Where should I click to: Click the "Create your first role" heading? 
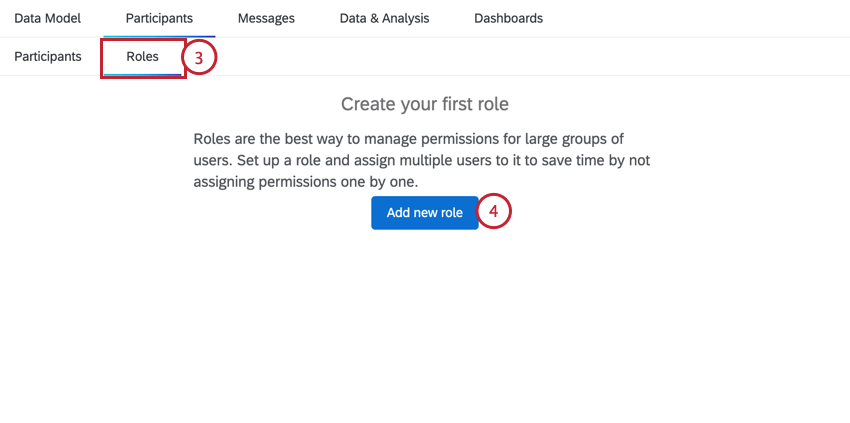tap(425, 104)
